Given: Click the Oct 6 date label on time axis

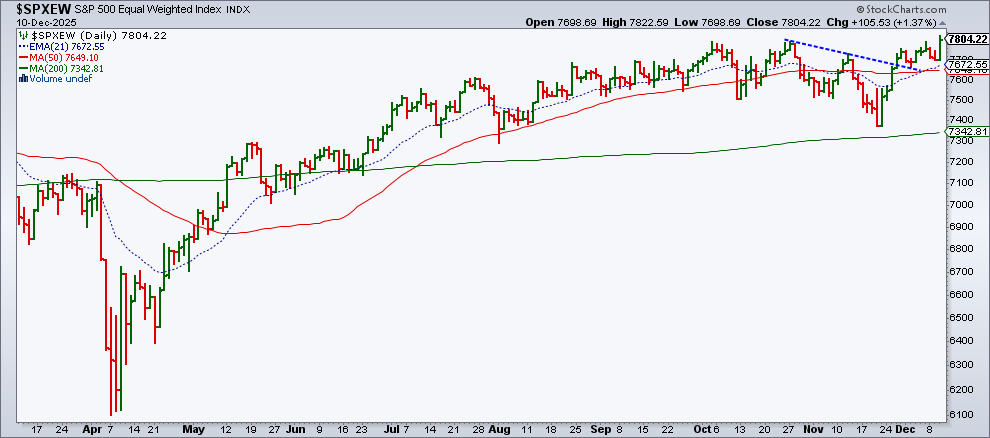Looking at the screenshot, I should [704, 427].
